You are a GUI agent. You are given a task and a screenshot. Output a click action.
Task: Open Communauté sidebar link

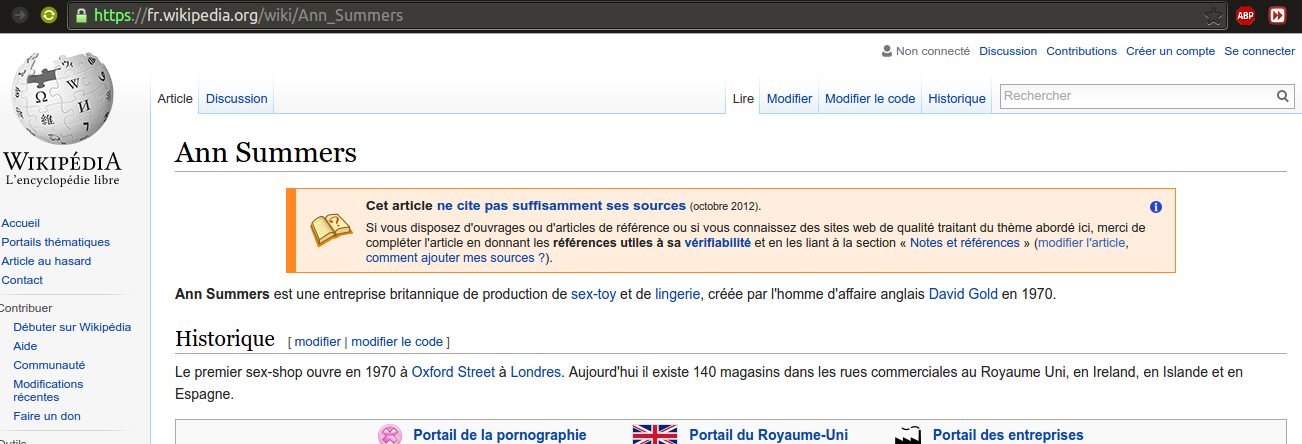click(49, 365)
